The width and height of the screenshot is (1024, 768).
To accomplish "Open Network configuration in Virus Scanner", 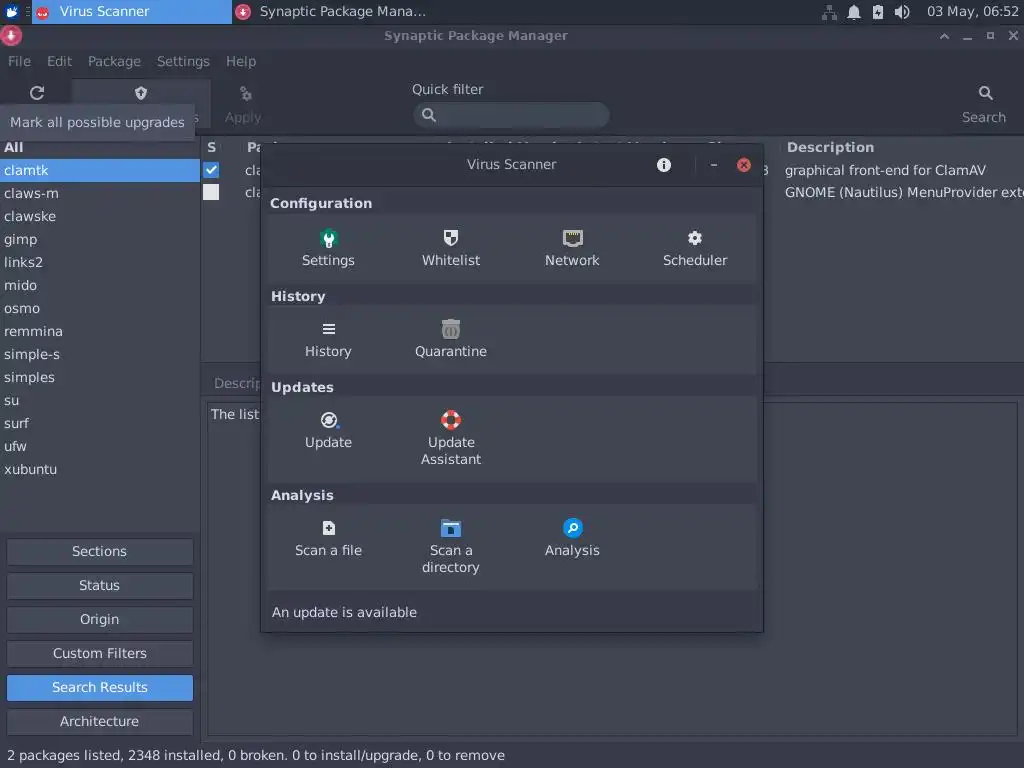I will tap(572, 248).
